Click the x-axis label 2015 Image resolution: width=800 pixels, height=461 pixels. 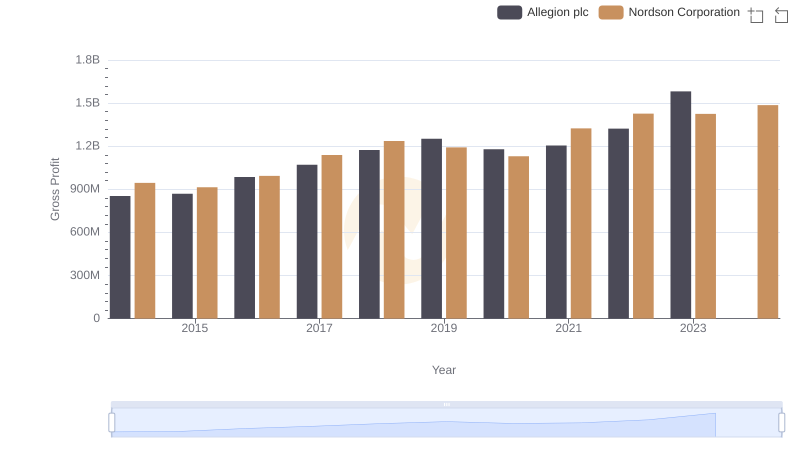[x=195, y=328]
